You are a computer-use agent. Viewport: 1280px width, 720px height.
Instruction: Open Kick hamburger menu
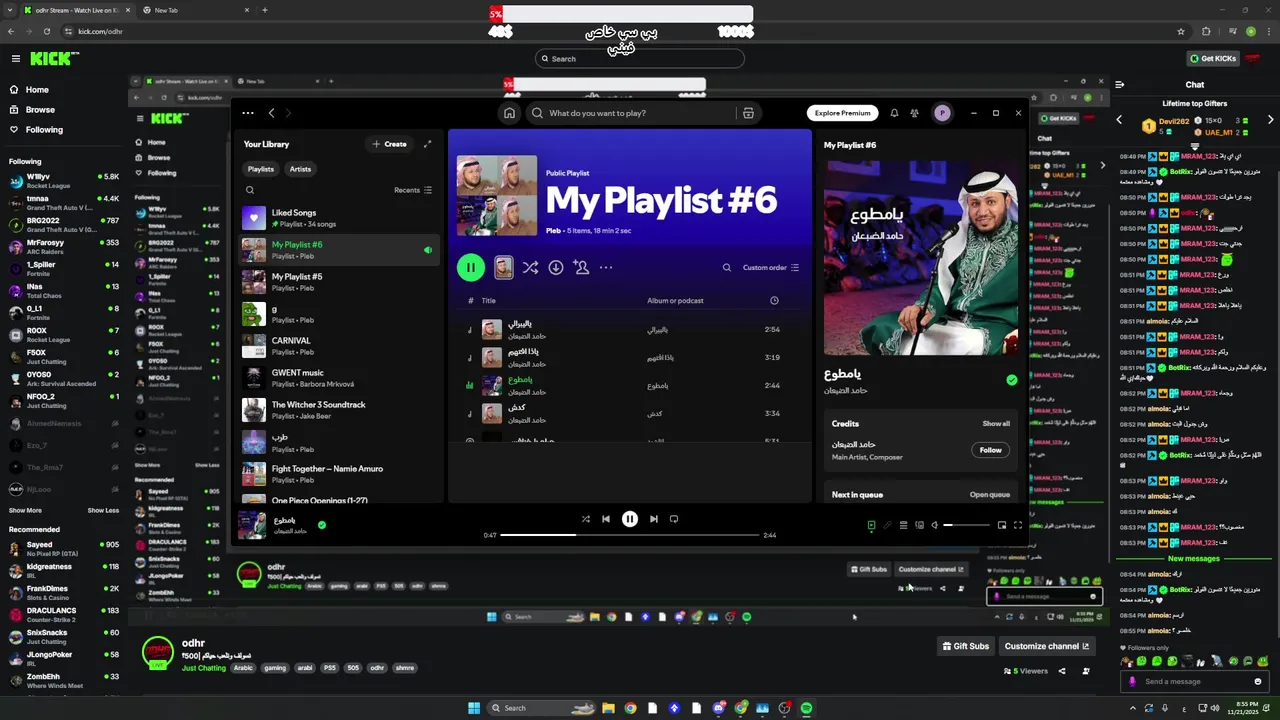(15, 59)
